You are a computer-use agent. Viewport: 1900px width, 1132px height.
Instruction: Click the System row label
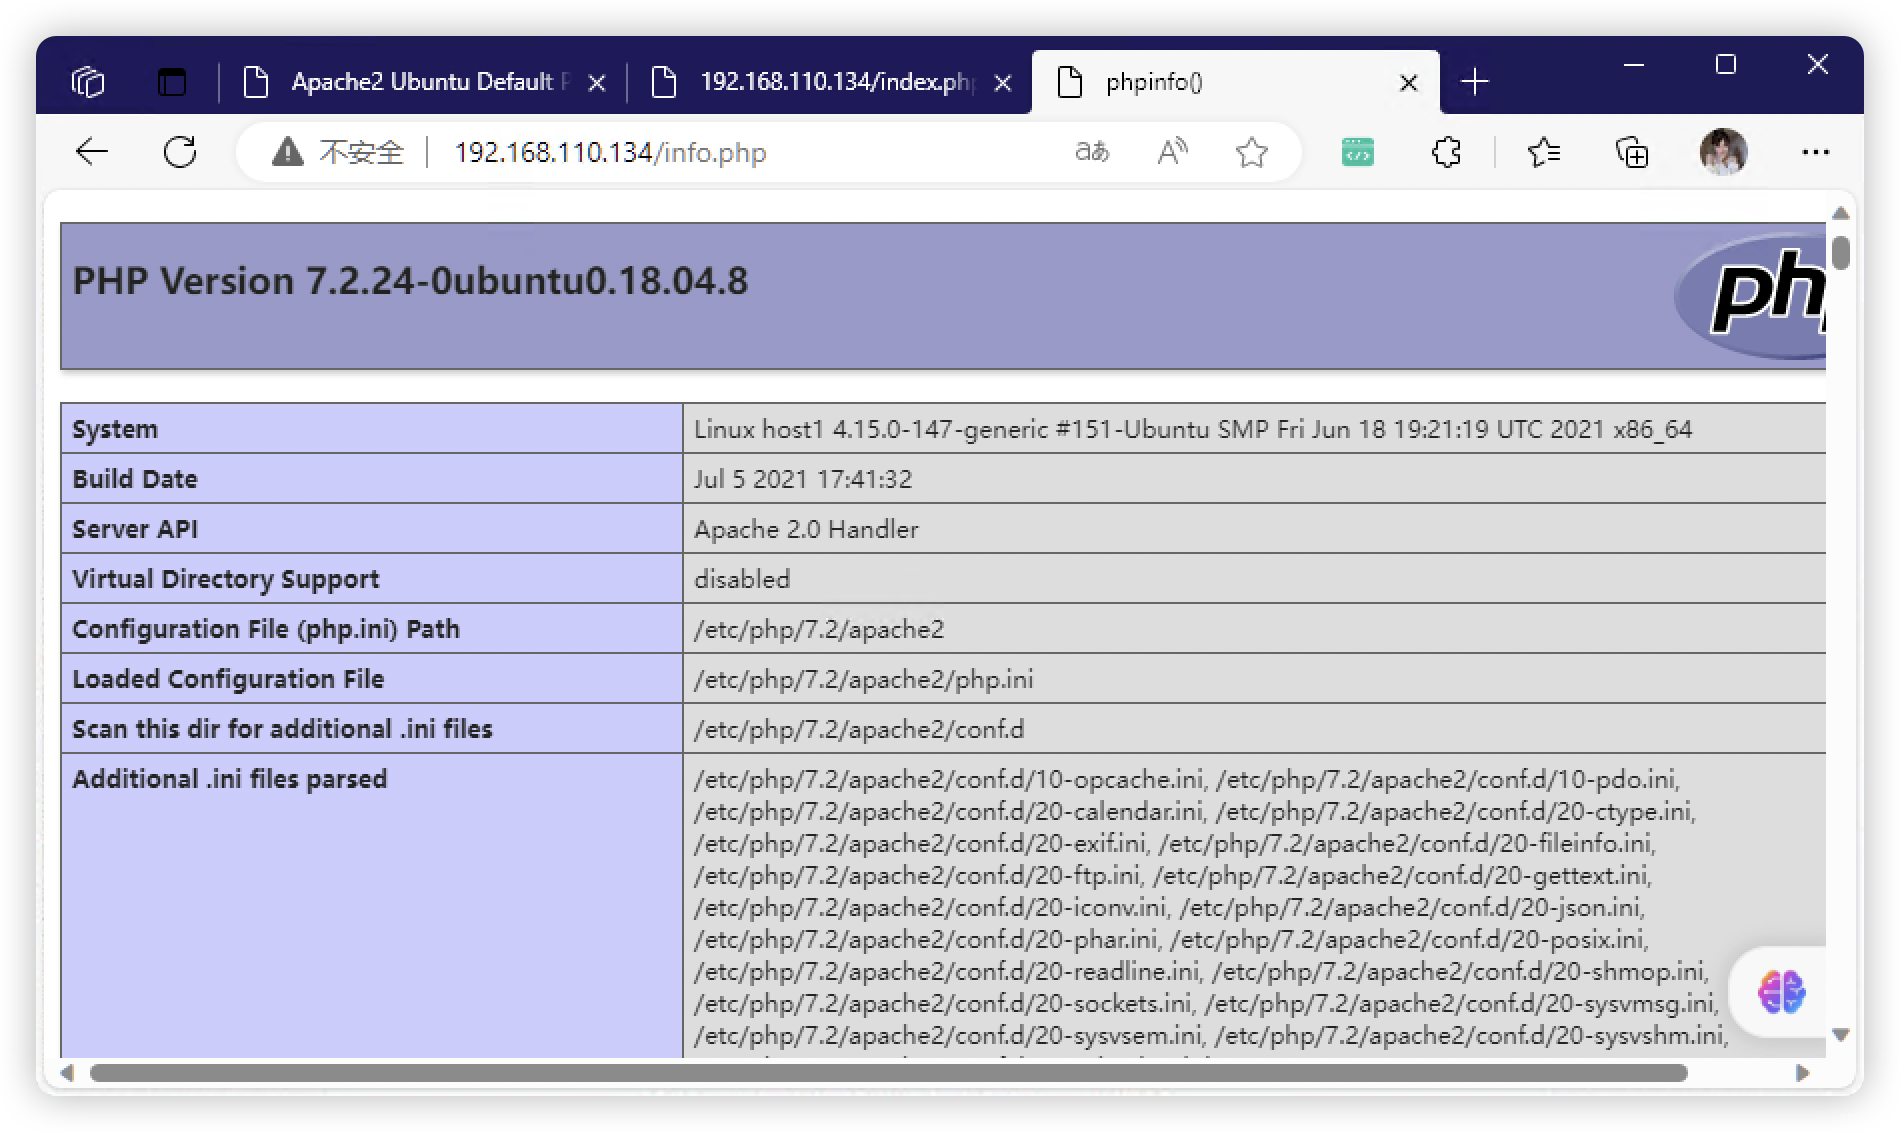click(115, 429)
